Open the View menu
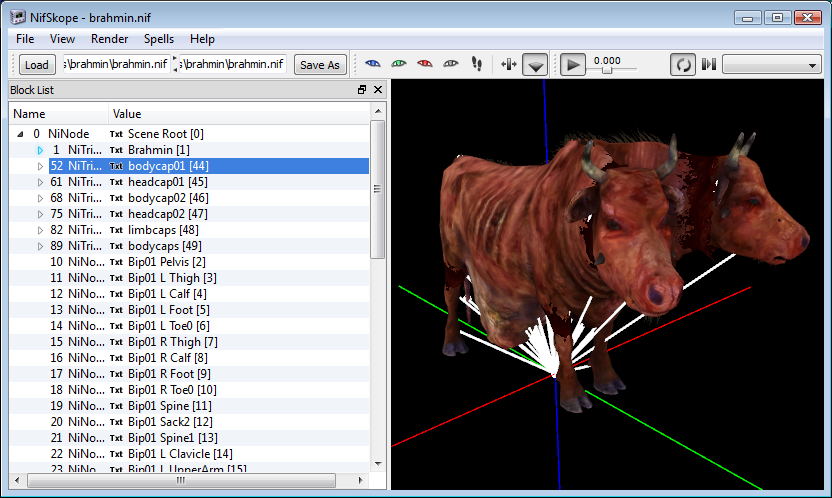This screenshot has height=498, width=832. pos(62,39)
